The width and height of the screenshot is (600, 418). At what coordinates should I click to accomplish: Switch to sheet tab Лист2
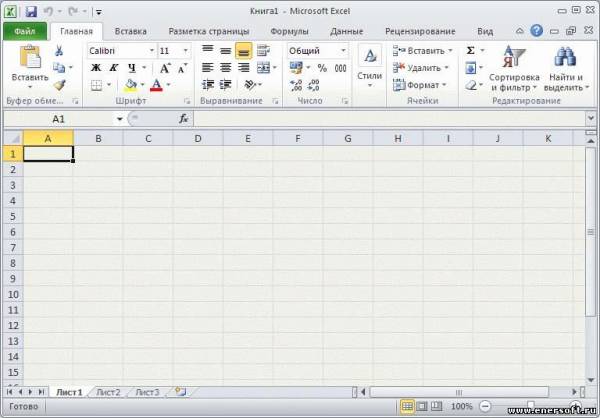(108, 392)
